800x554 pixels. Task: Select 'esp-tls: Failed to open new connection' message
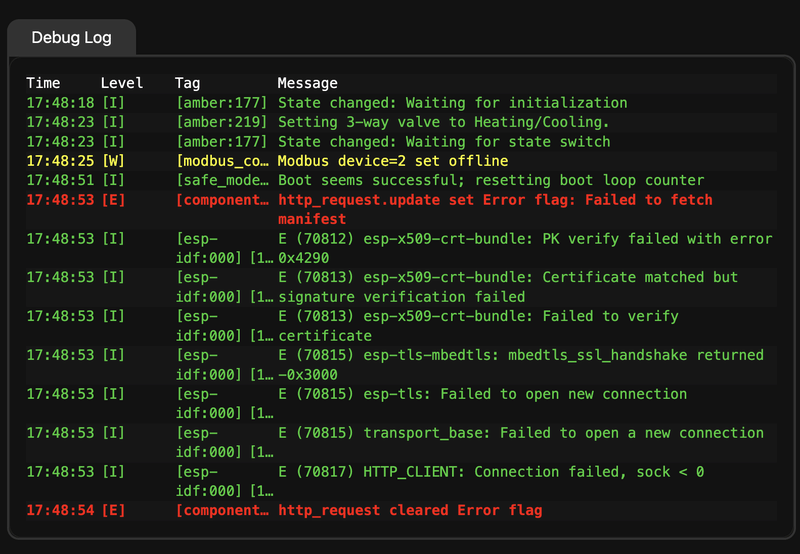[482, 394]
